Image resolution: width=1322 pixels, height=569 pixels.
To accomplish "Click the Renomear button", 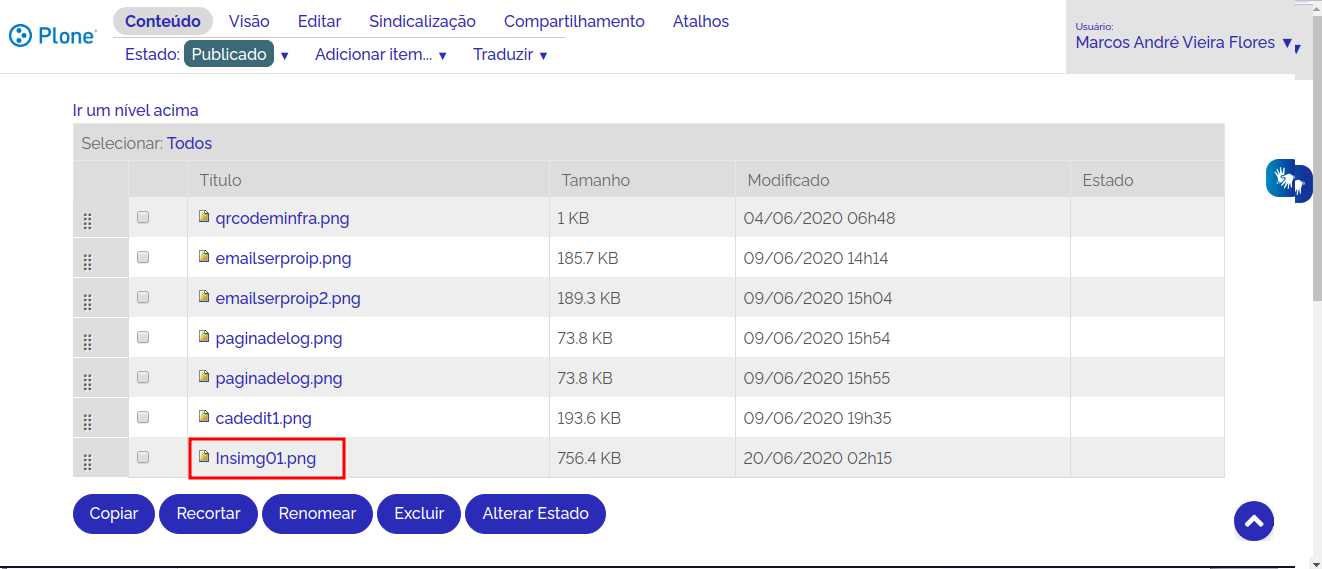I will [x=317, y=513].
